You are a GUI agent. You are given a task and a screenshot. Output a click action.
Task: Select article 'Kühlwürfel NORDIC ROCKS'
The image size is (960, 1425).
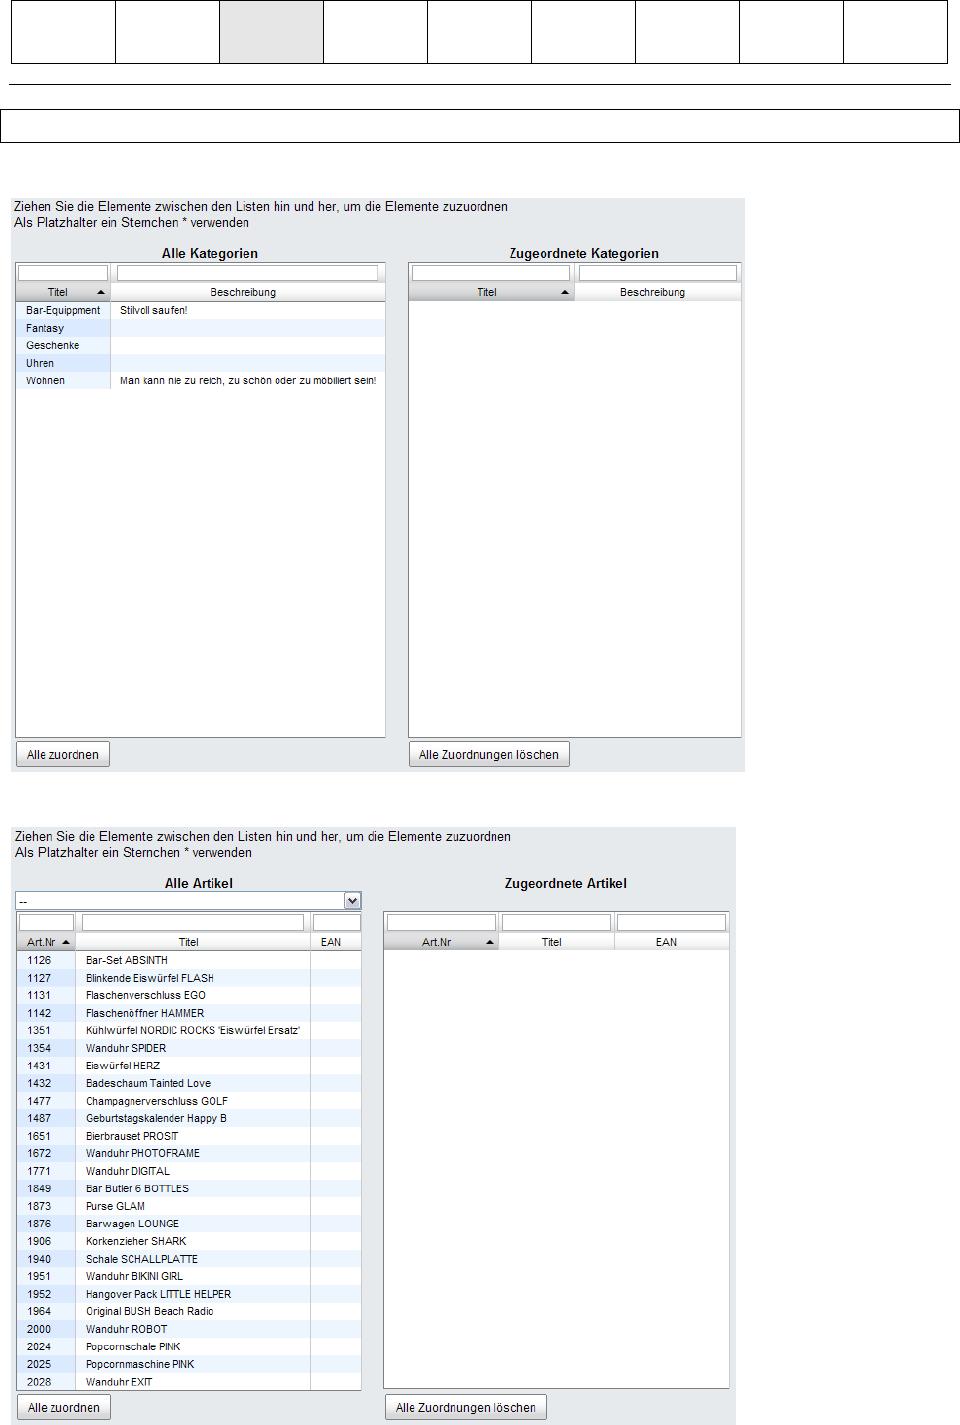(189, 1030)
